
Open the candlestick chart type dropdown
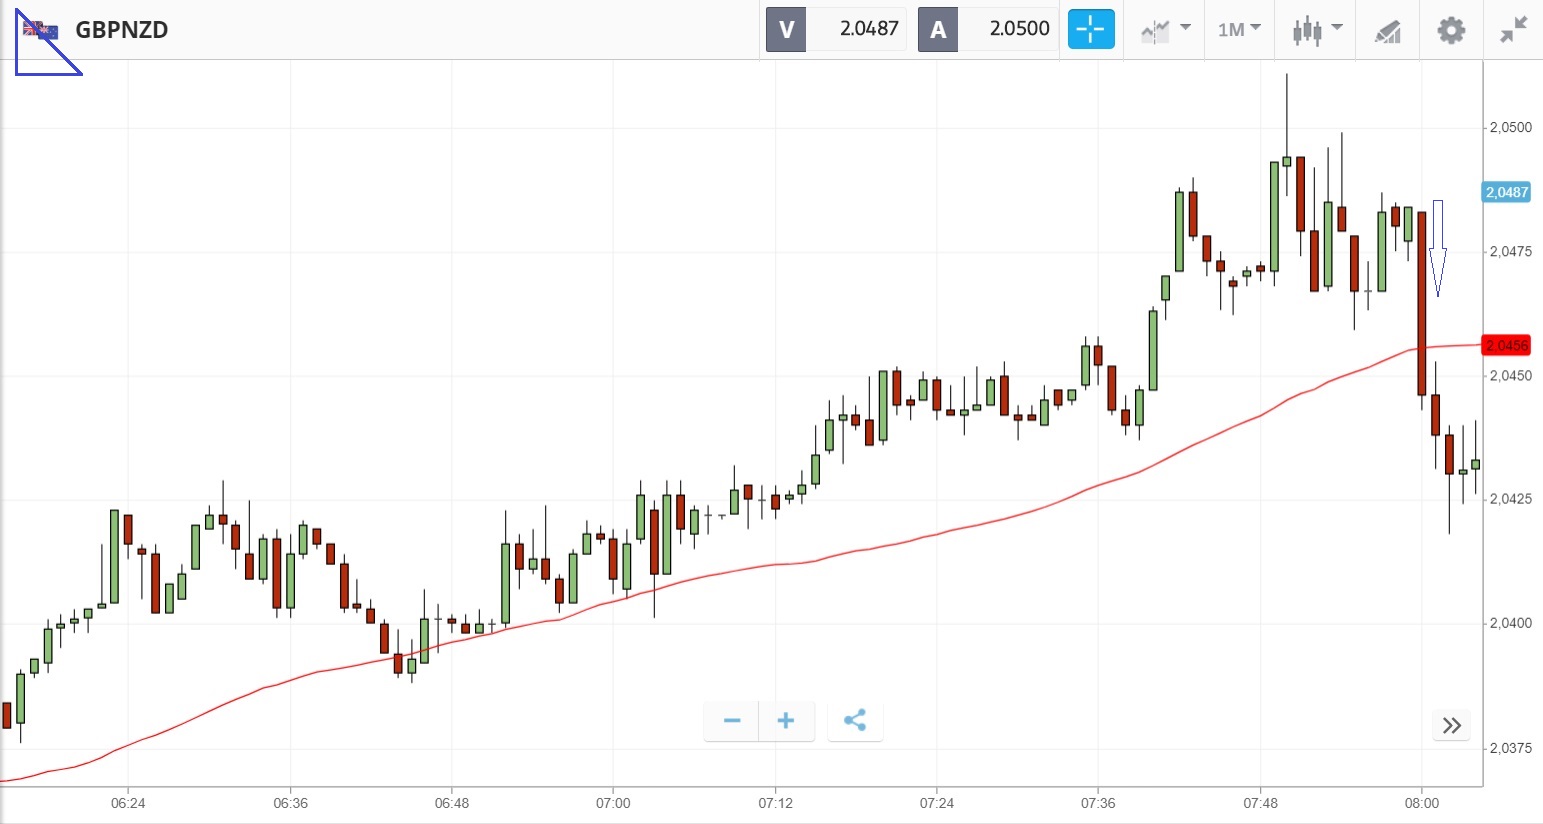(1316, 29)
